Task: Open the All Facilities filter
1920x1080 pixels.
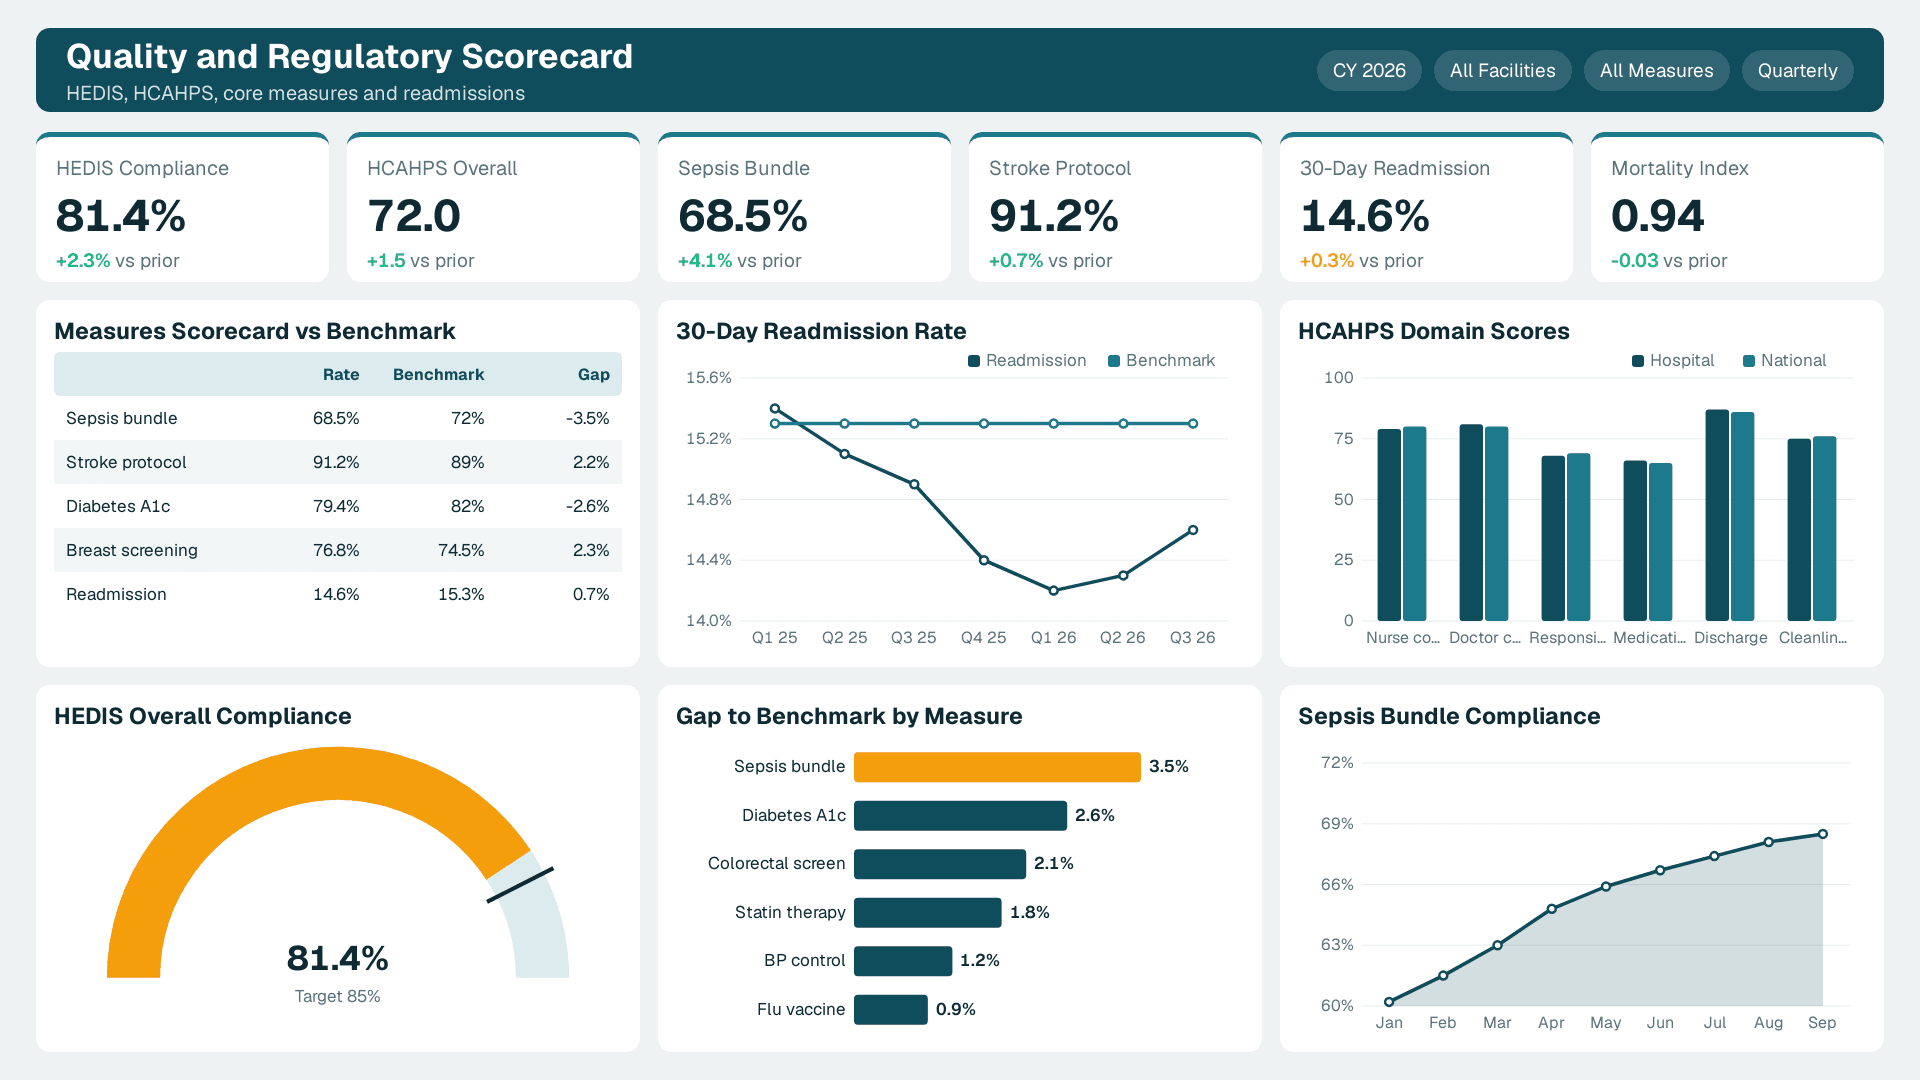Action: point(1502,71)
